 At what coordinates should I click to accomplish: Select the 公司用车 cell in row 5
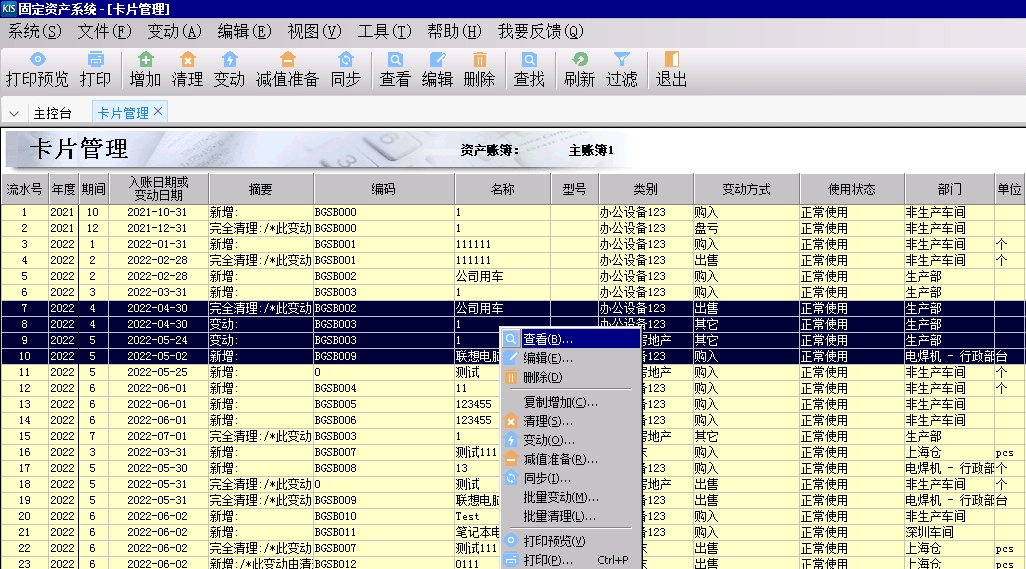click(503, 276)
